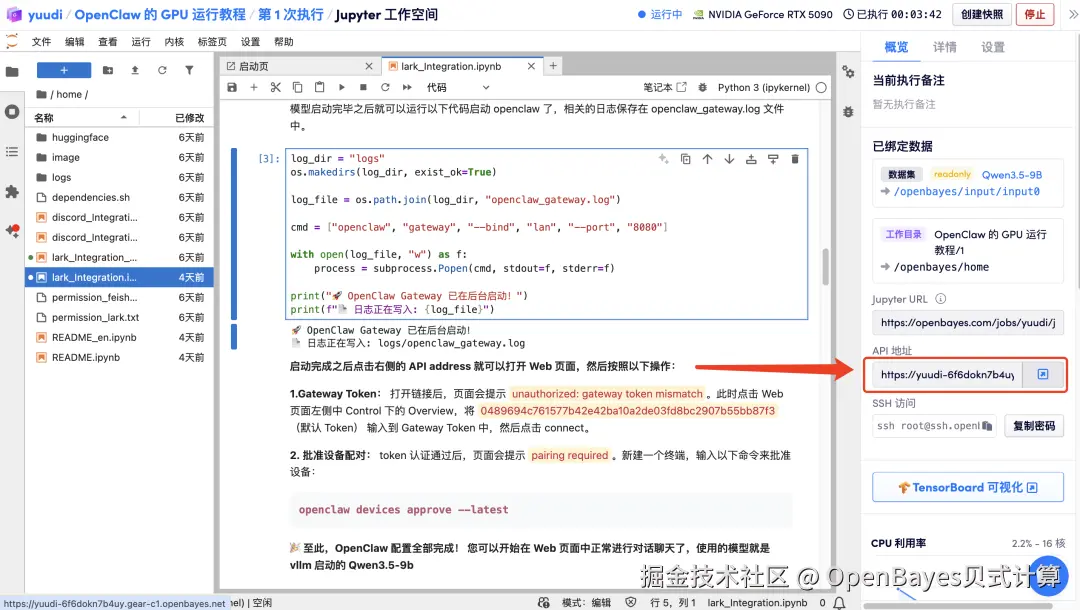
Task: Click the upload files icon
Action: 135,70
